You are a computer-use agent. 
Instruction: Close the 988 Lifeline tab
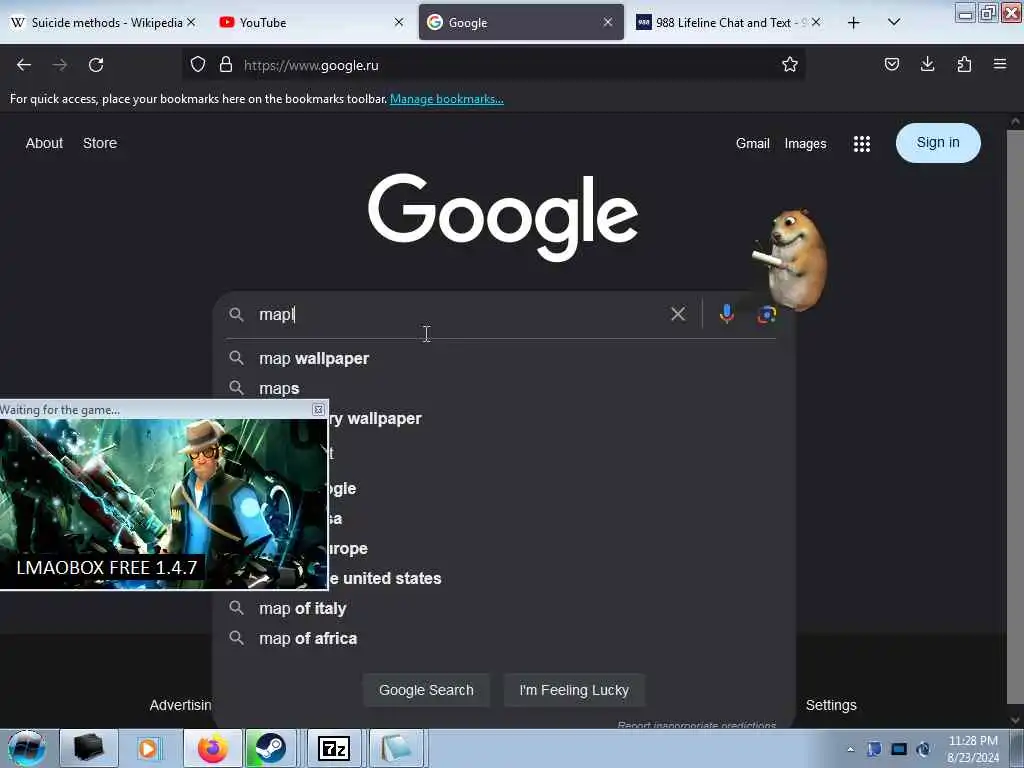pos(816,22)
